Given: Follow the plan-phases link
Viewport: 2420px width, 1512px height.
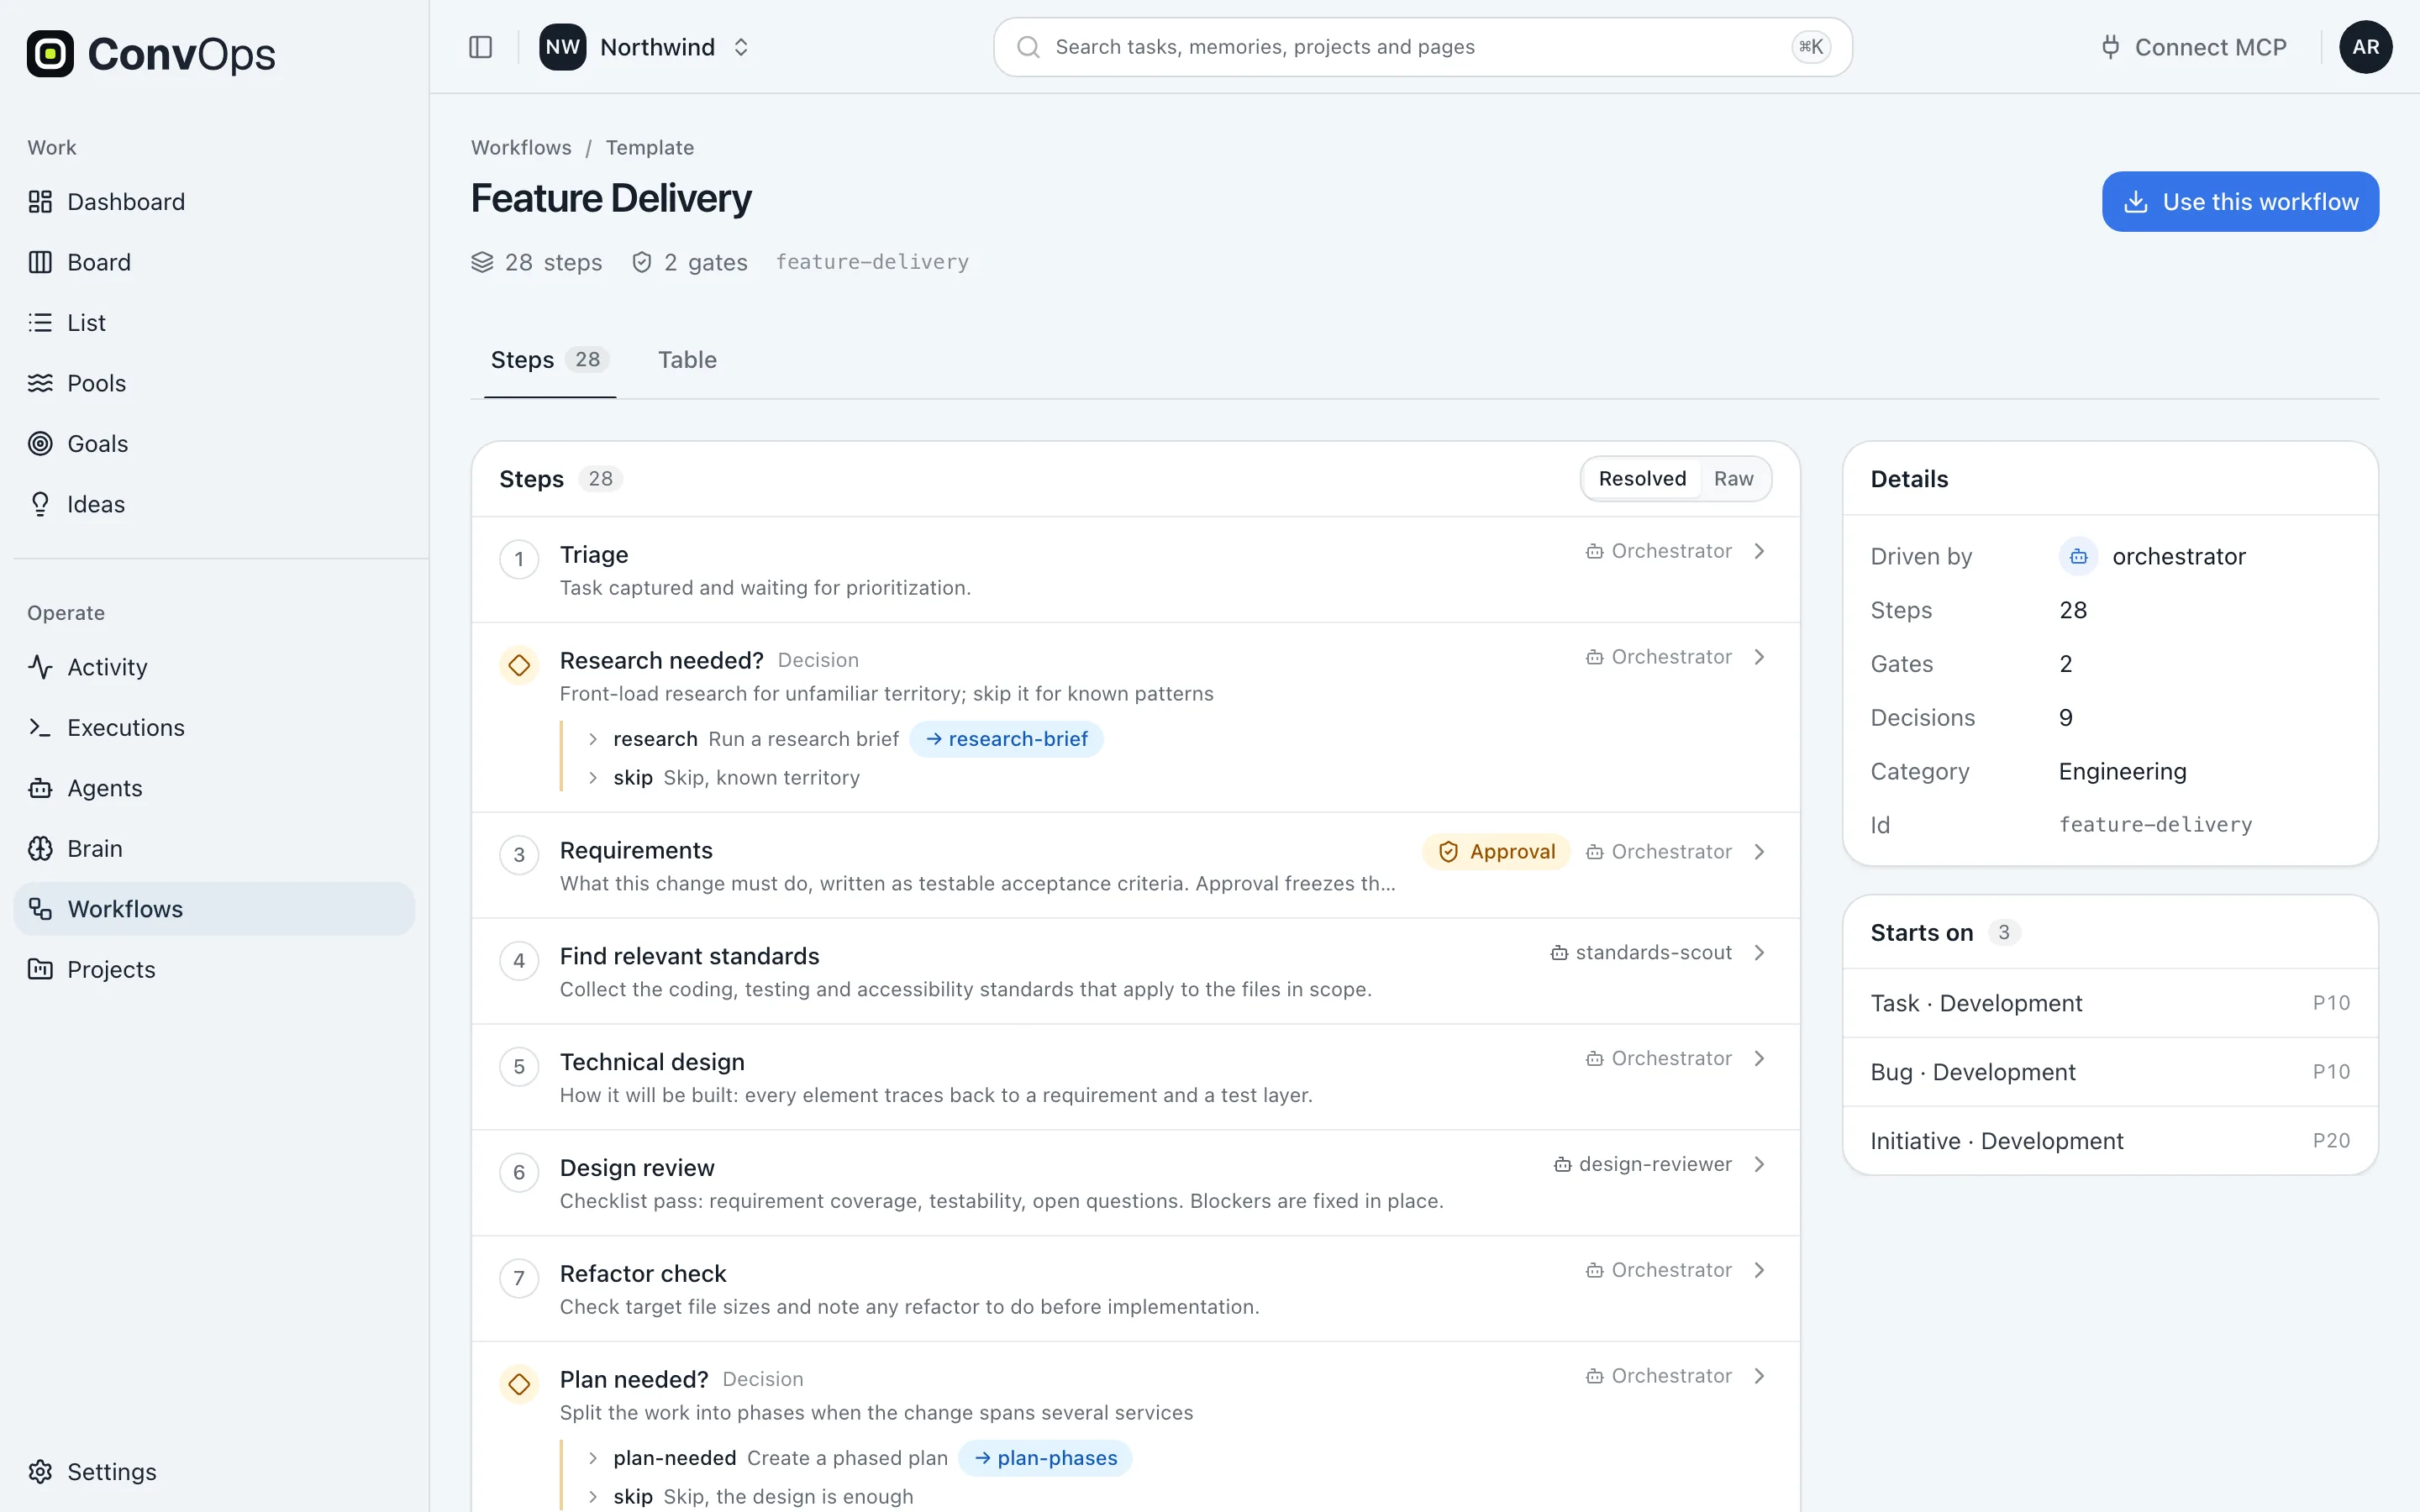Looking at the screenshot, I should (1045, 1458).
